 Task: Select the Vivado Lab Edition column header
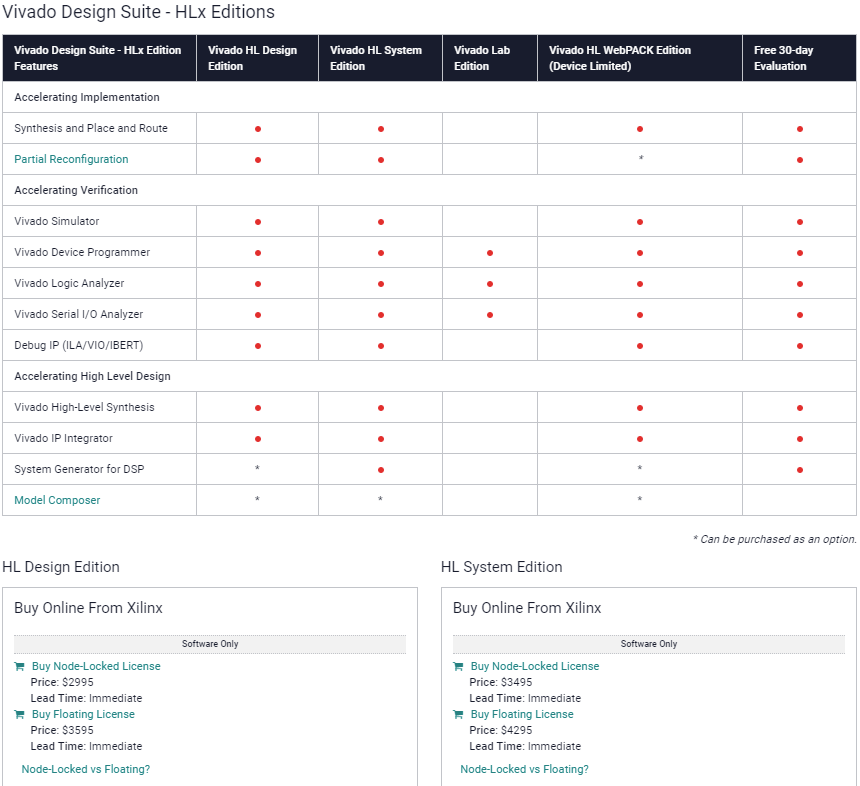point(490,58)
